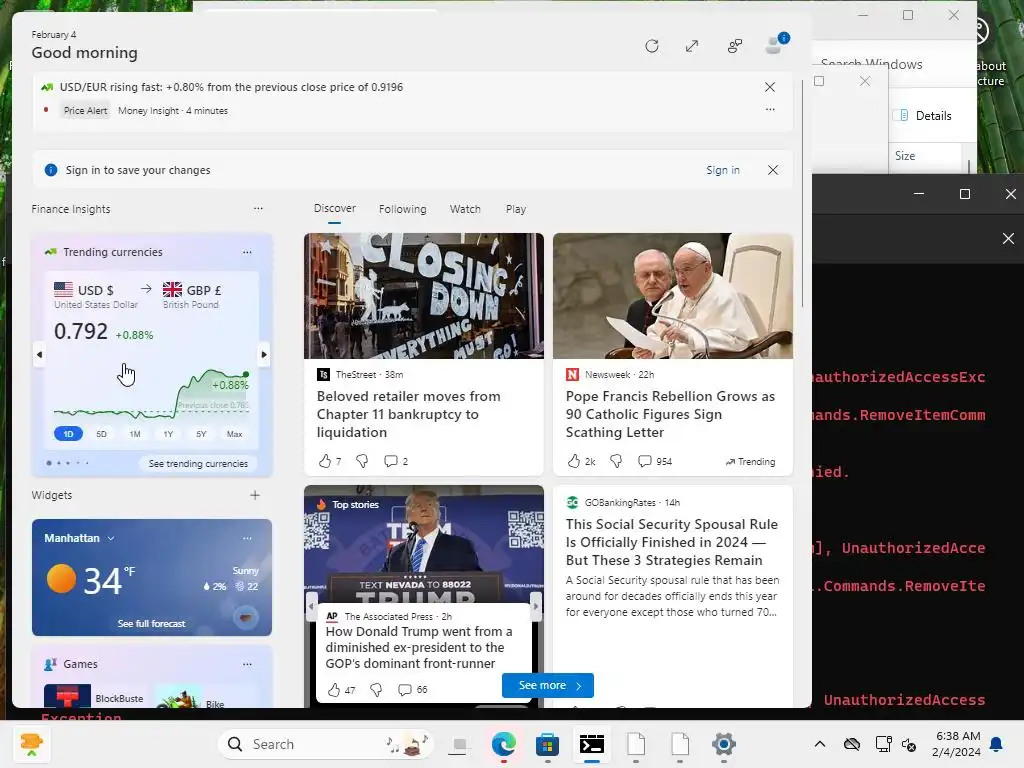This screenshot has height=768, width=1024.
Task: Open Pope Francis Rebellion article headline
Action: coord(670,414)
